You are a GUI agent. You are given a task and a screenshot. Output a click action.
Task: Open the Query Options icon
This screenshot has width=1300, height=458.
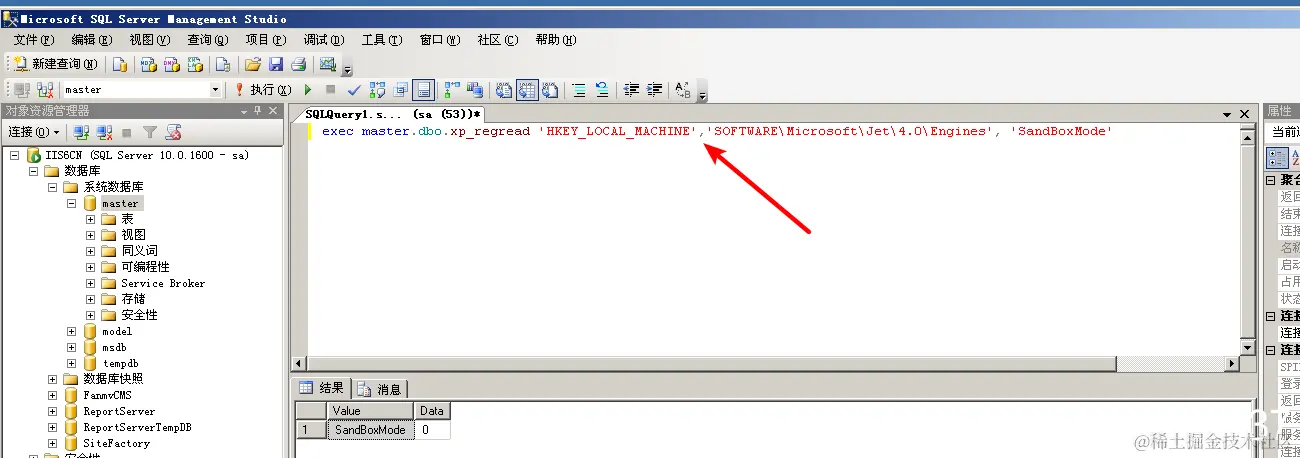(x=401, y=90)
